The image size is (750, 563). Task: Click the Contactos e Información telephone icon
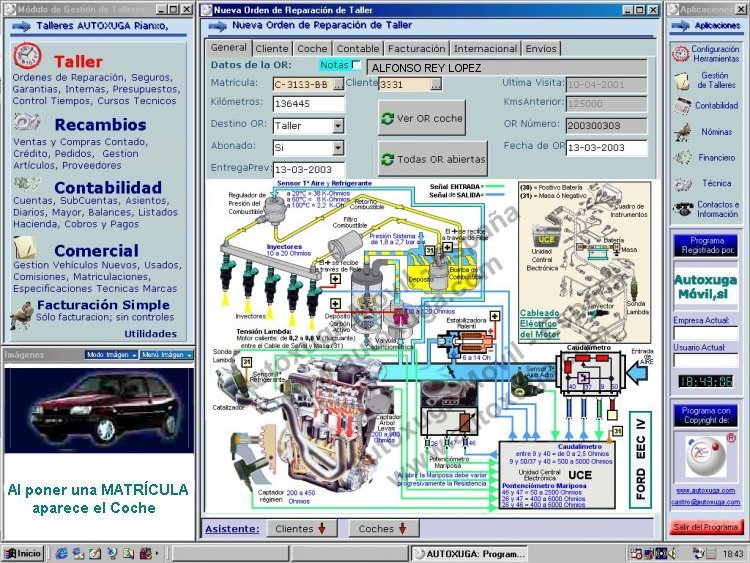coord(683,209)
